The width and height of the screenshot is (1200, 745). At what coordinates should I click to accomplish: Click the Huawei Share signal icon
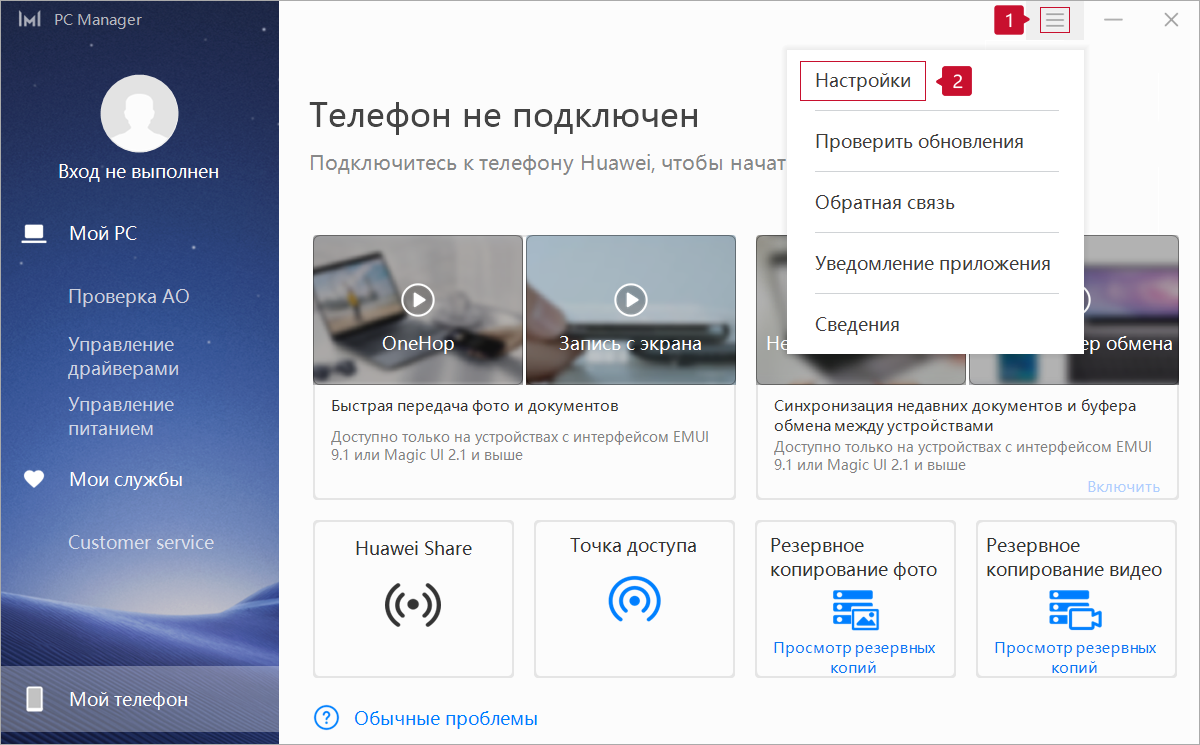pos(413,604)
